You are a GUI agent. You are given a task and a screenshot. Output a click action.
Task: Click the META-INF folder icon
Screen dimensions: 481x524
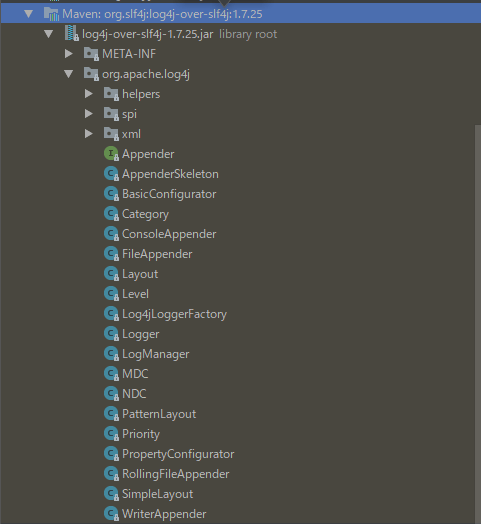91,54
